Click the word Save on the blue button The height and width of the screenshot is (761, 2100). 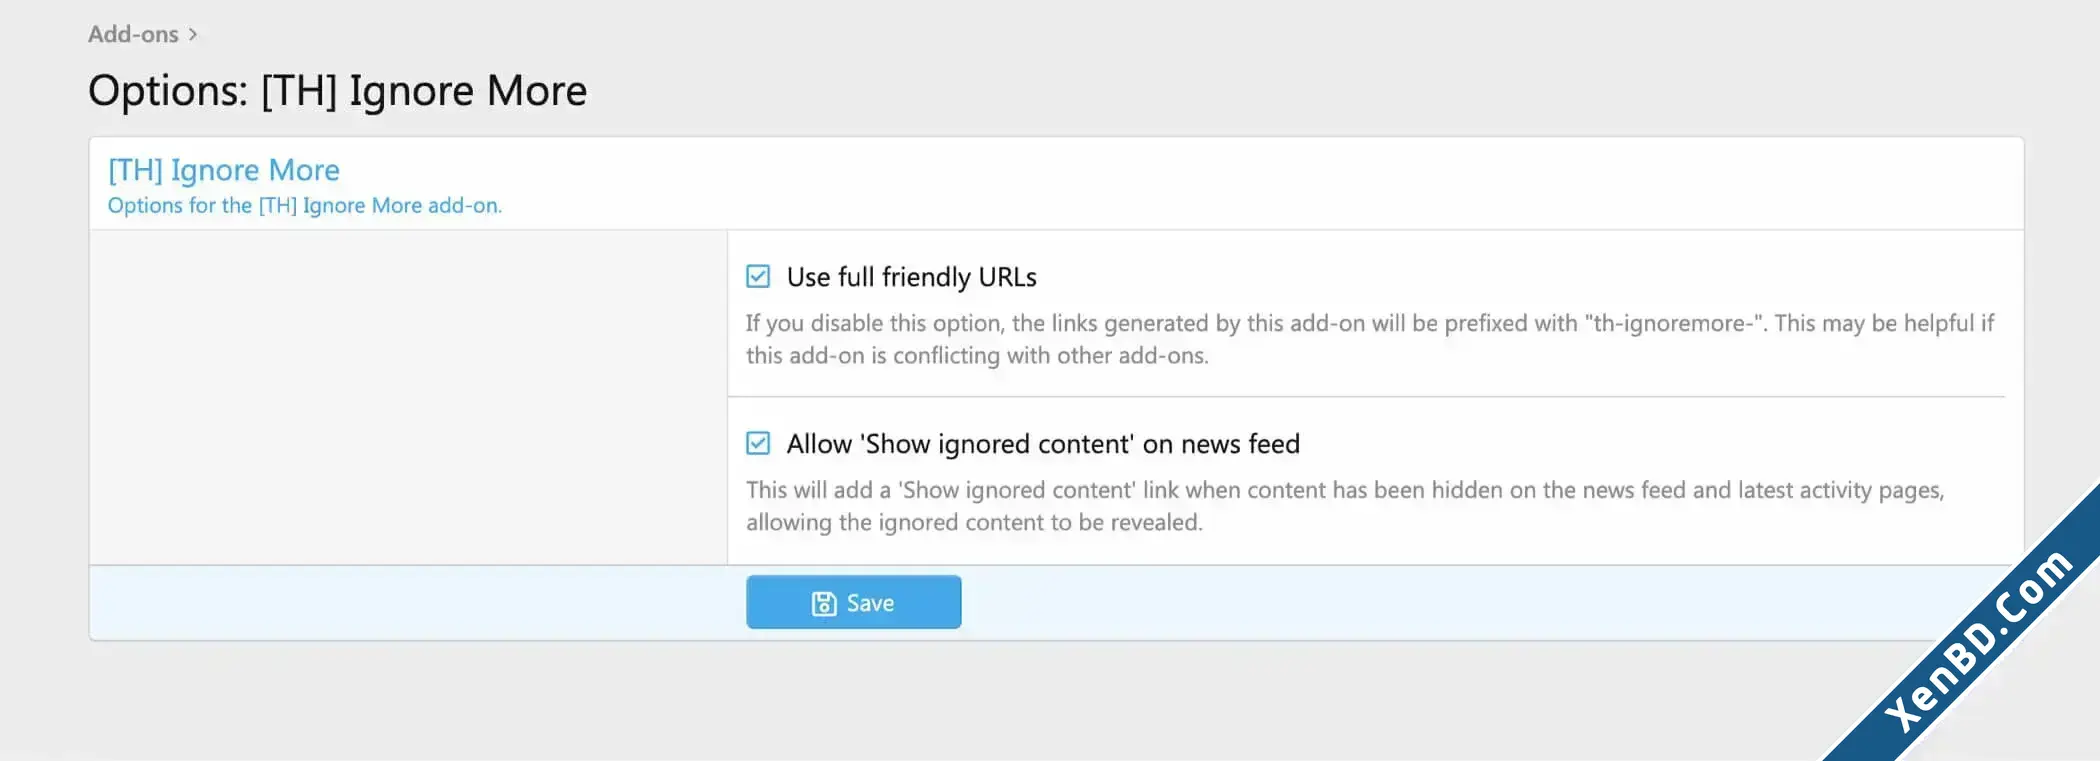(x=870, y=603)
